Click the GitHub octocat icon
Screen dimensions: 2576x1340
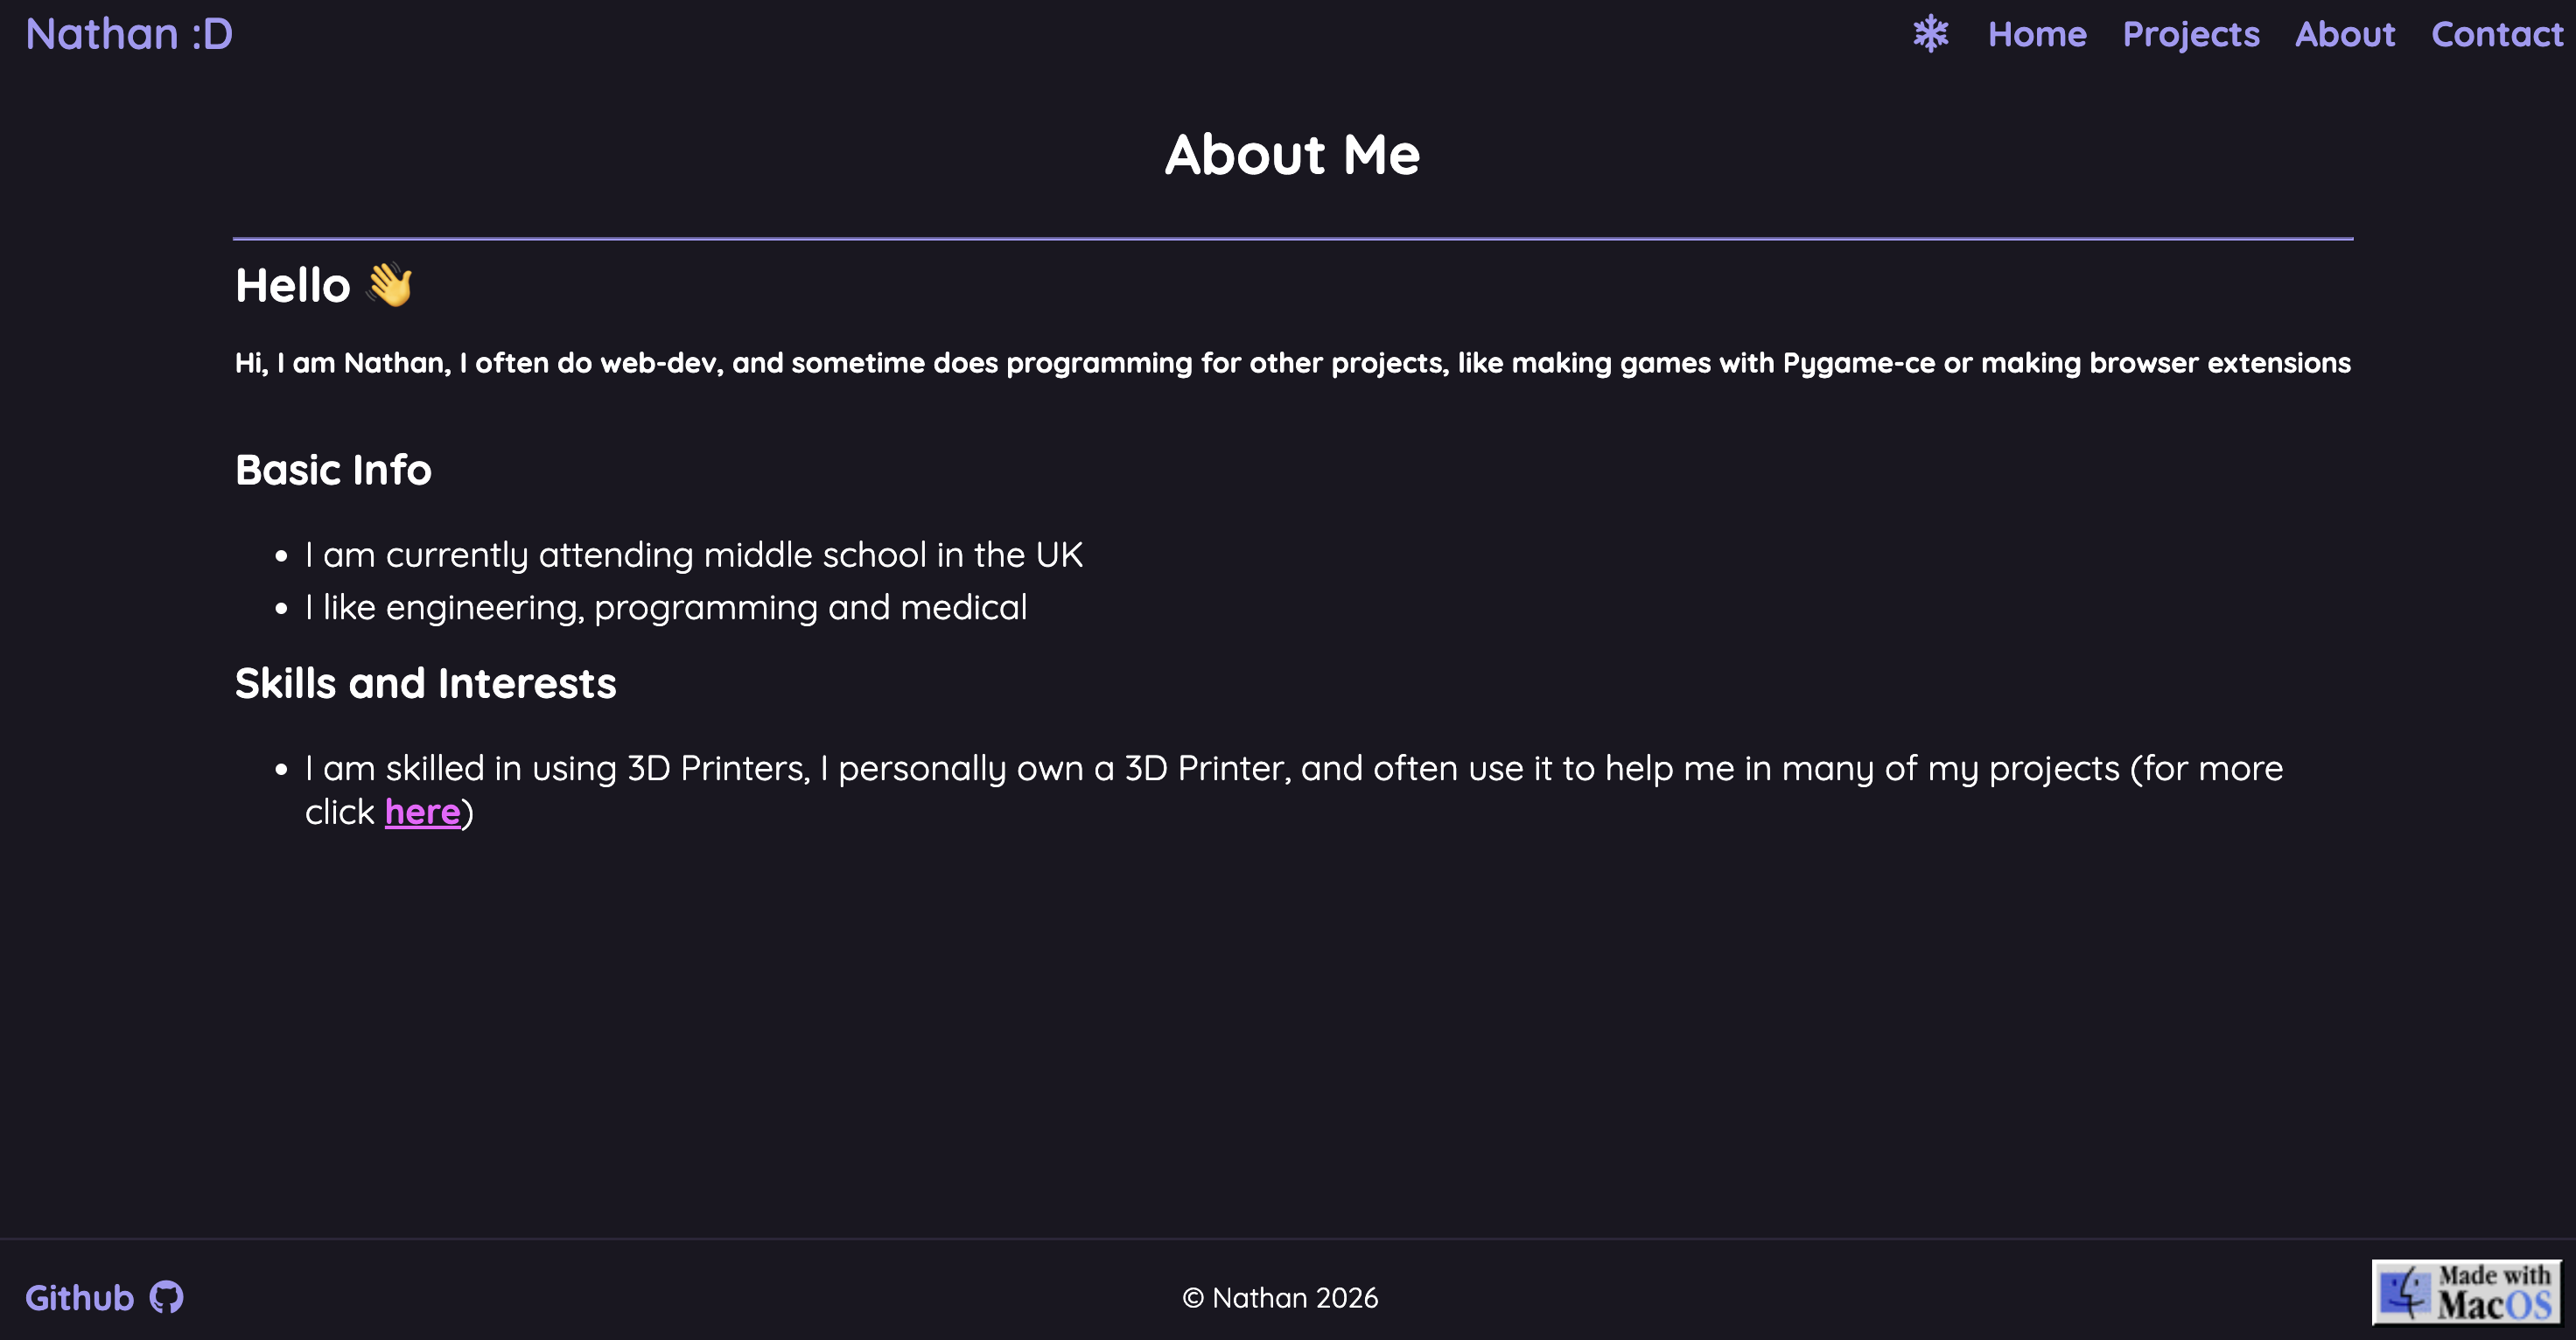[166, 1297]
